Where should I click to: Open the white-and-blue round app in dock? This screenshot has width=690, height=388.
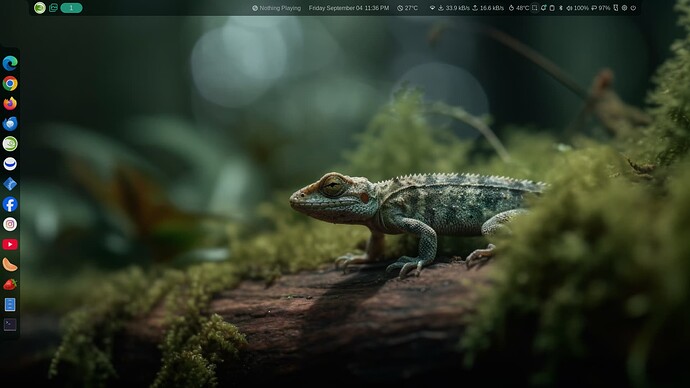[10, 164]
